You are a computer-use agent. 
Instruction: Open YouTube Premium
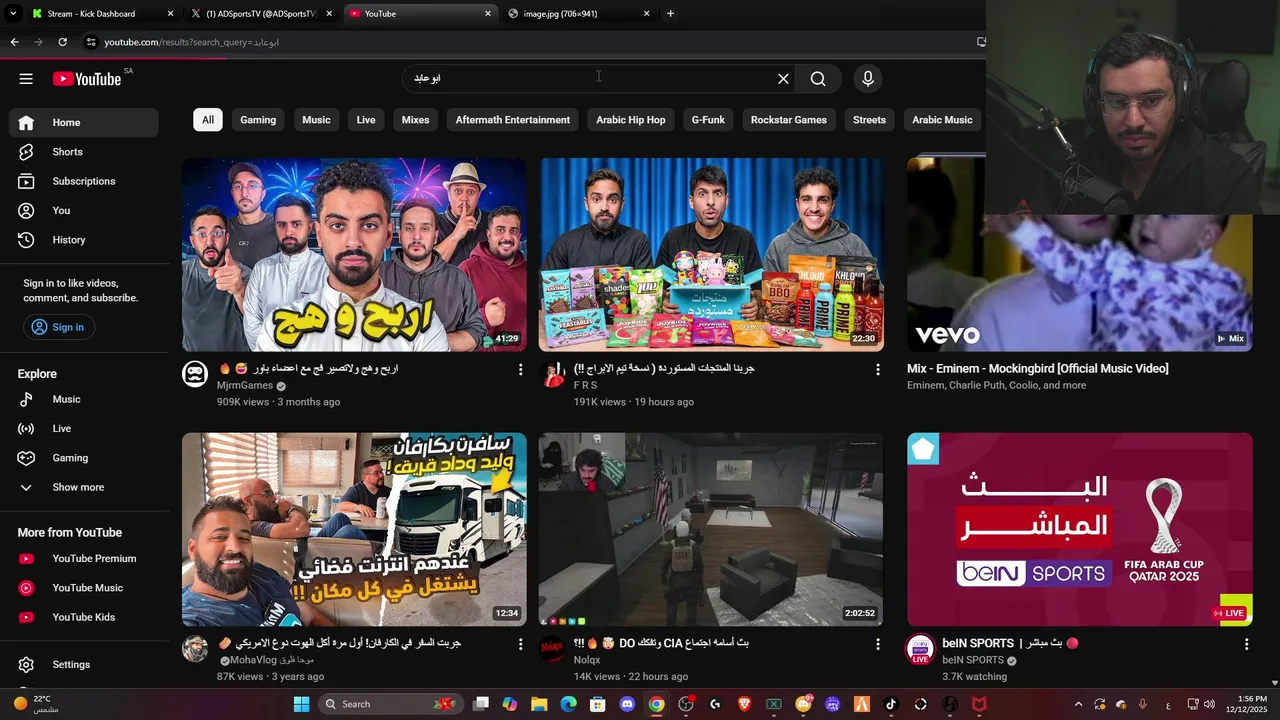point(84,559)
